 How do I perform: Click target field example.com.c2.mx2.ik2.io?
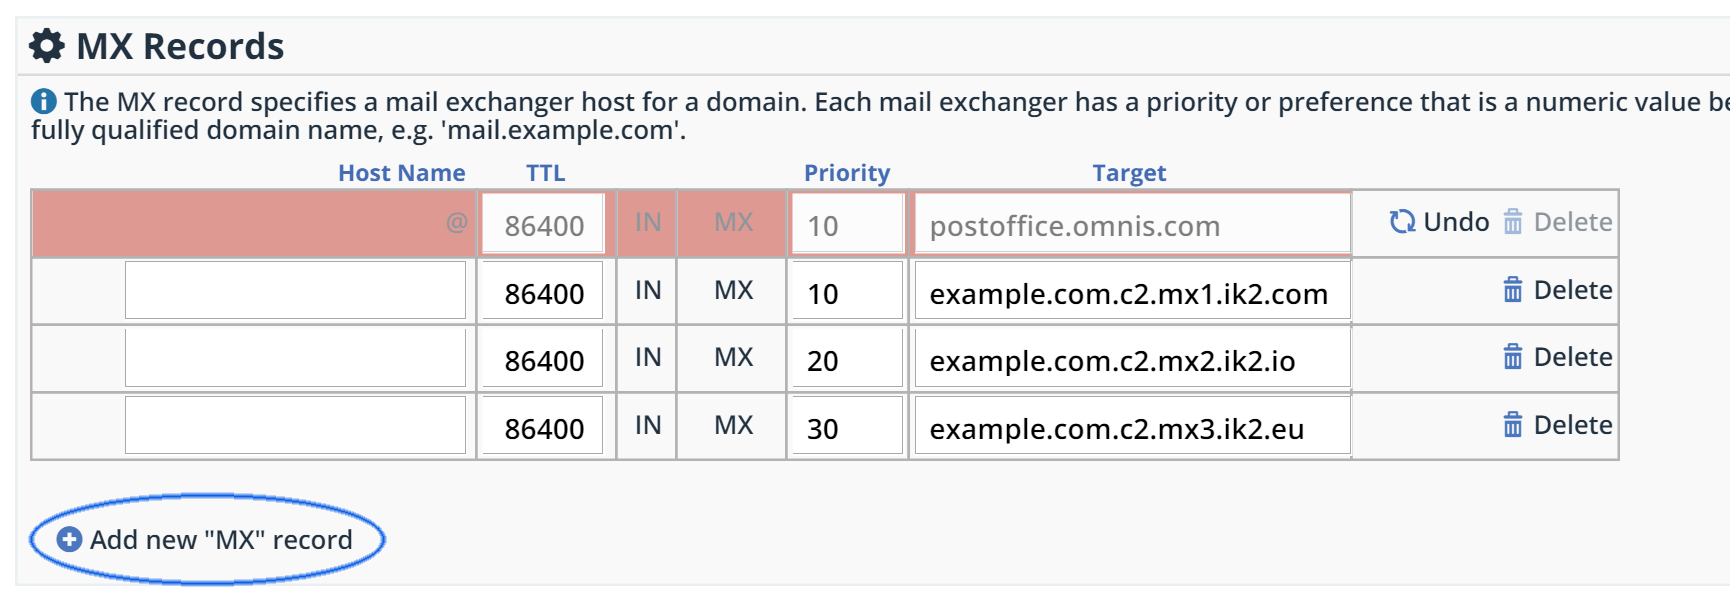(1131, 359)
